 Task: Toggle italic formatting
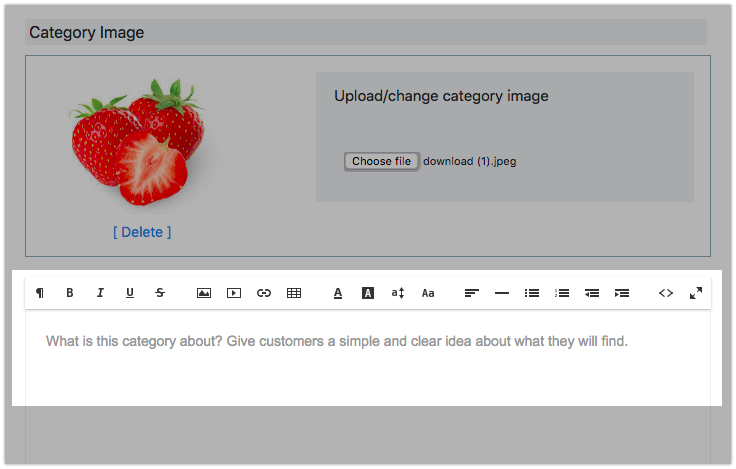coord(100,293)
